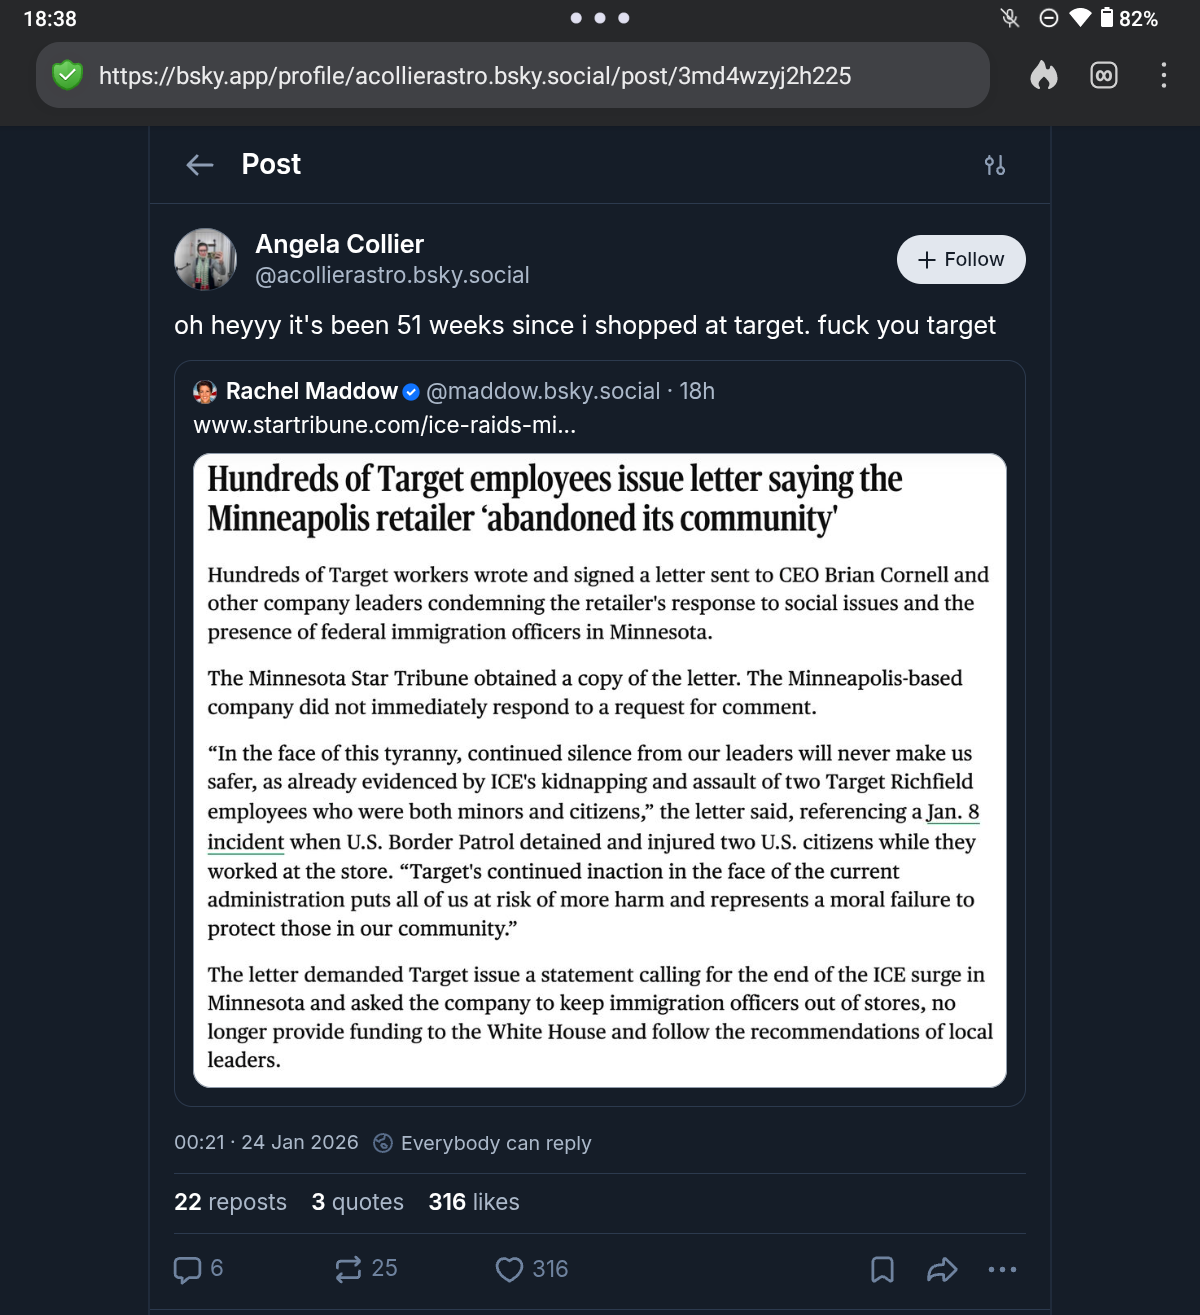Screen dimensions: 1200x1315
Task: Go back using the Post arrow
Action: (x=200, y=165)
